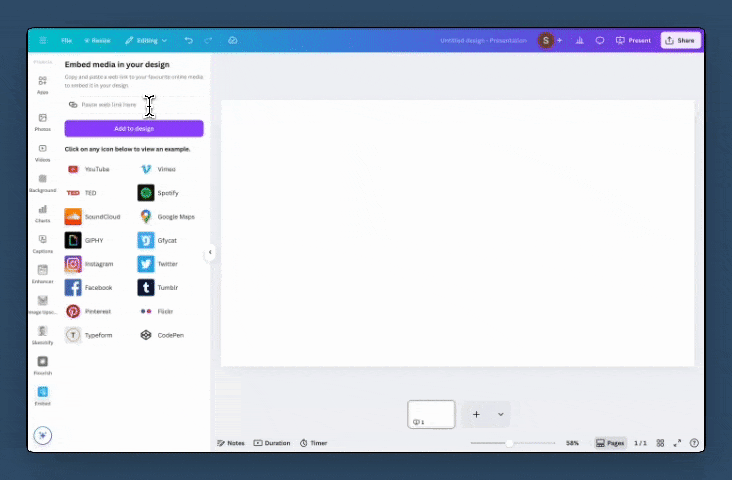View the Vimeo embed example
The width and height of the screenshot is (732, 480).
coord(158,169)
